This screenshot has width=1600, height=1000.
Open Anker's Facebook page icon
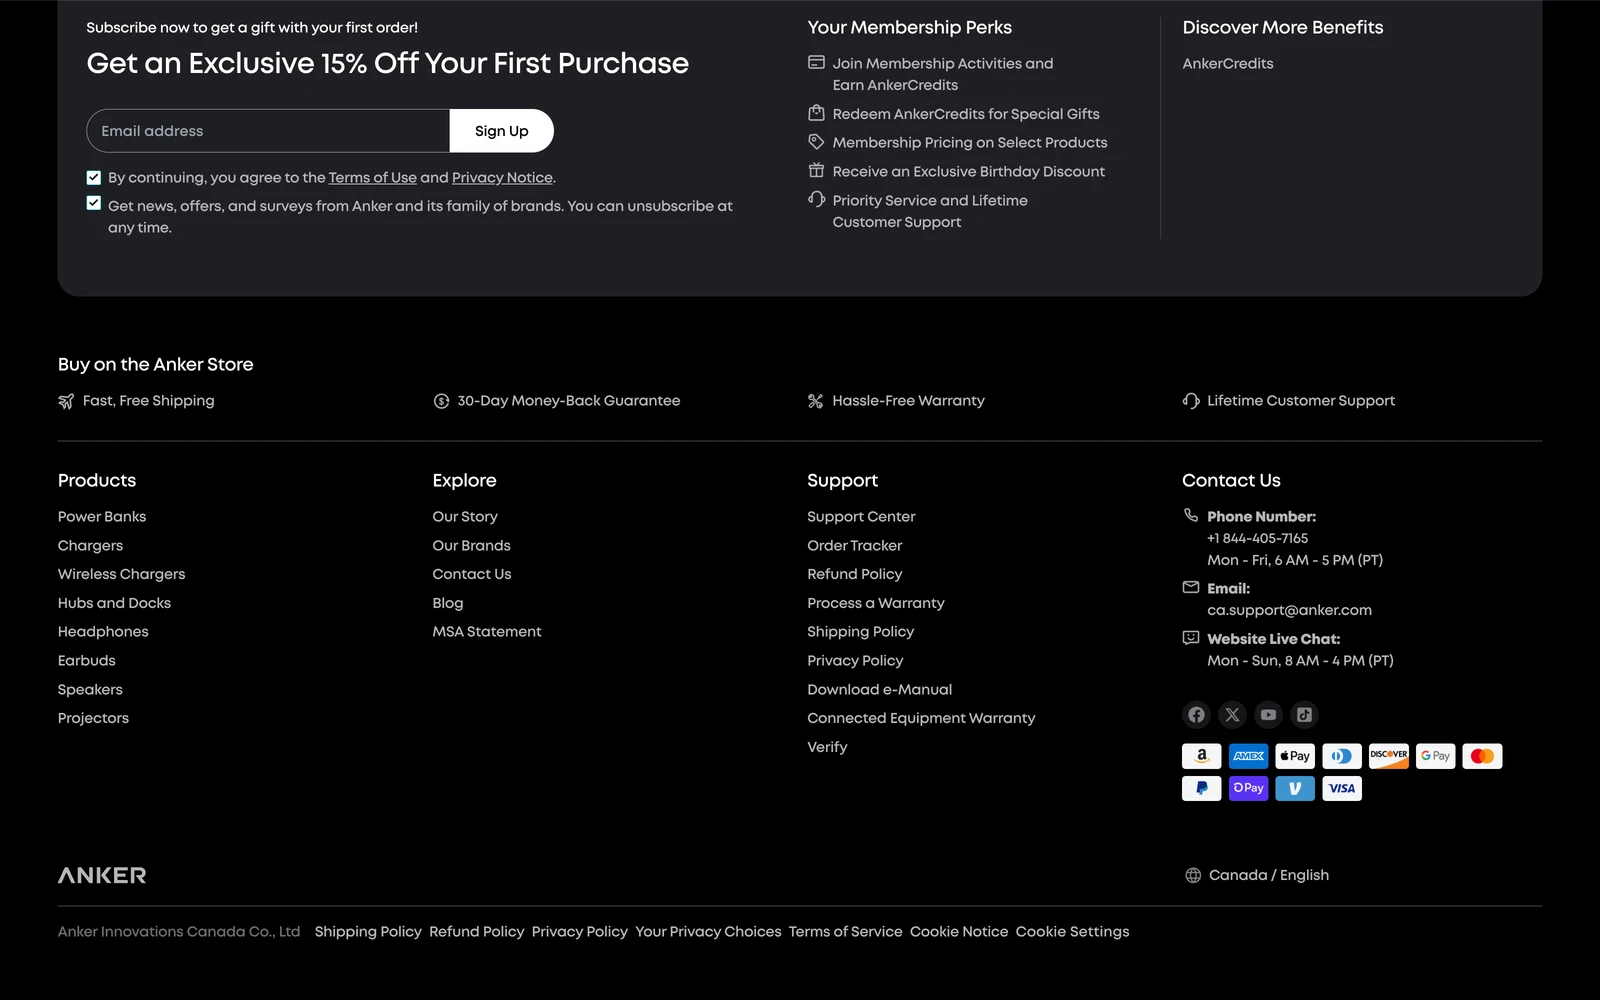pyautogui.click(x=1196, y=715)
